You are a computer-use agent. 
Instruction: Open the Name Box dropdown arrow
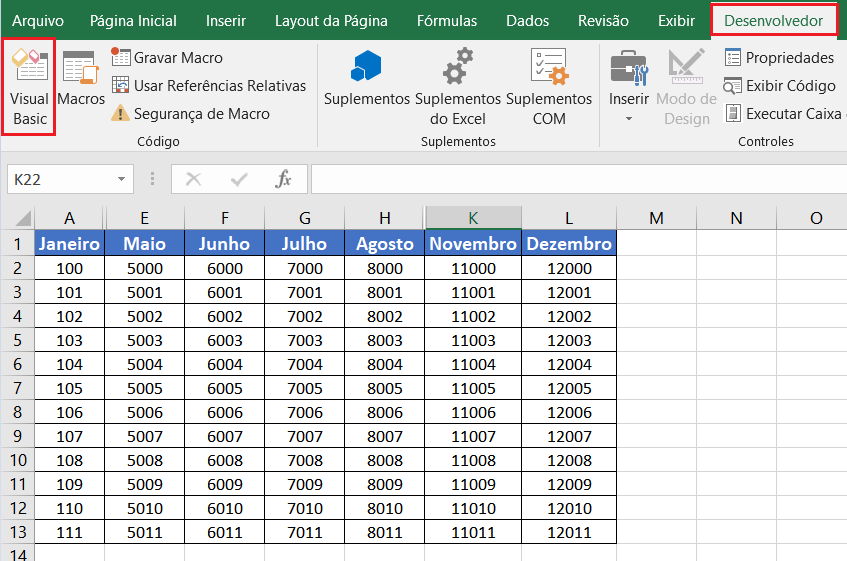point(122,179)
